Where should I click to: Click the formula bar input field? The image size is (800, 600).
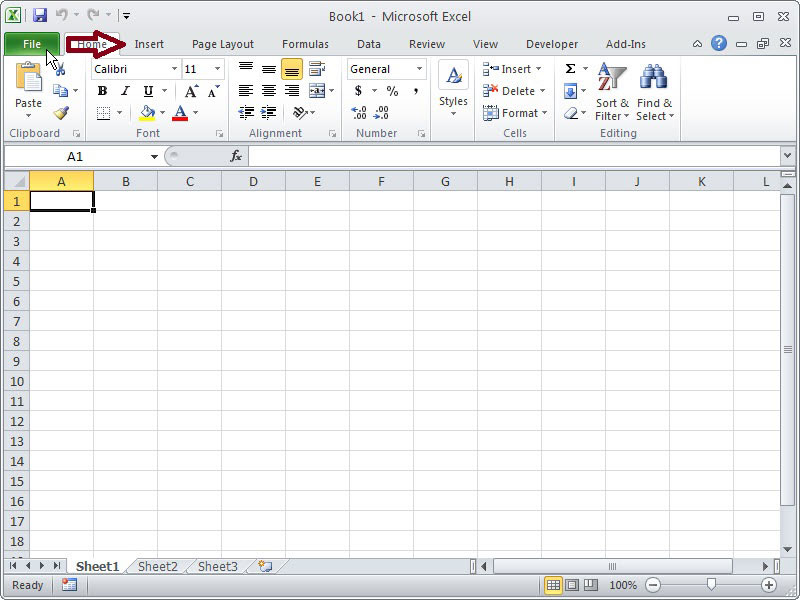(514, 156)
